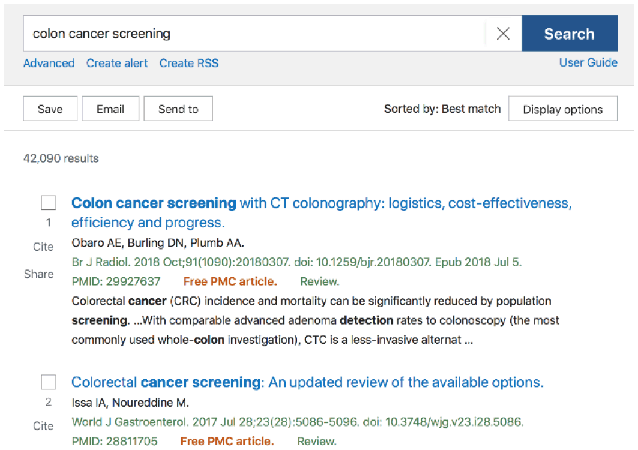Screen dimensions: 638x450
Task: Open the Send to dropdown
Action: (x=178, y=109)
